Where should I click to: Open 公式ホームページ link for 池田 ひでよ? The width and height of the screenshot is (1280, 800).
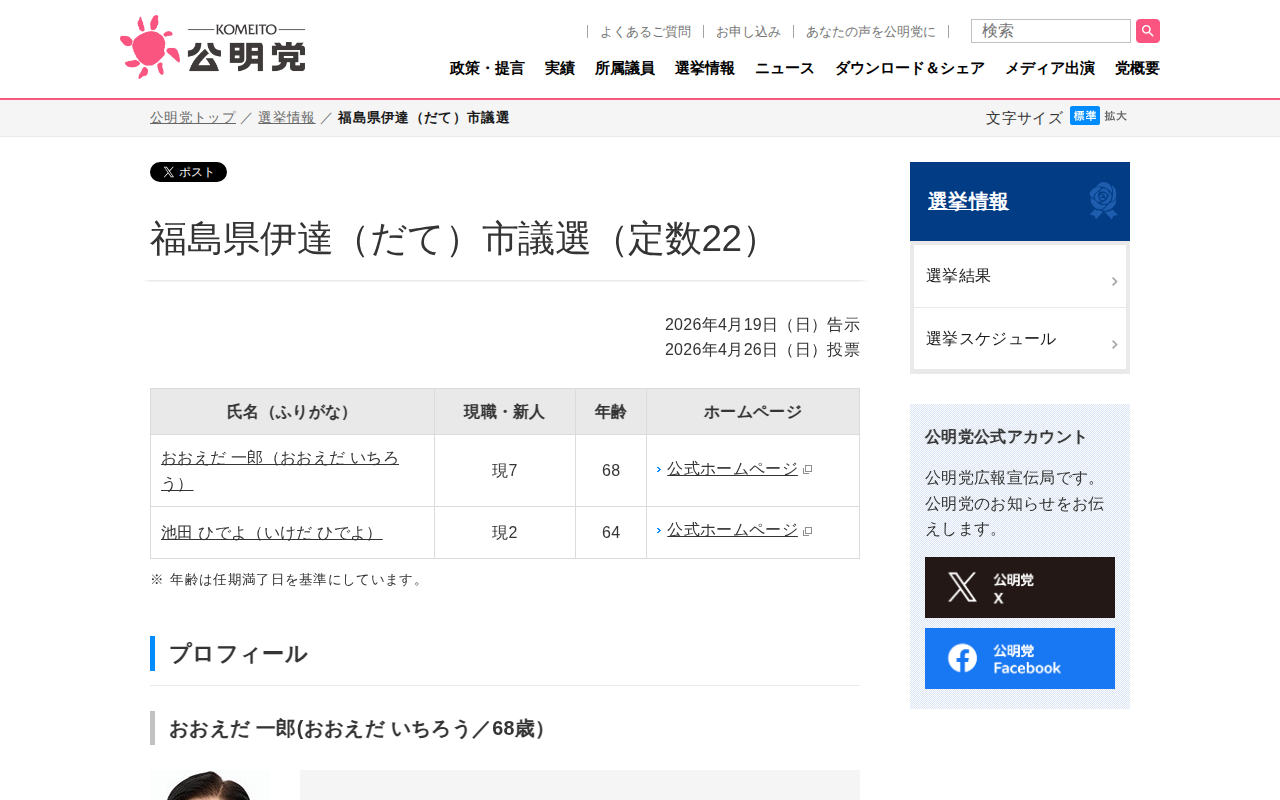tap(732, 530)
